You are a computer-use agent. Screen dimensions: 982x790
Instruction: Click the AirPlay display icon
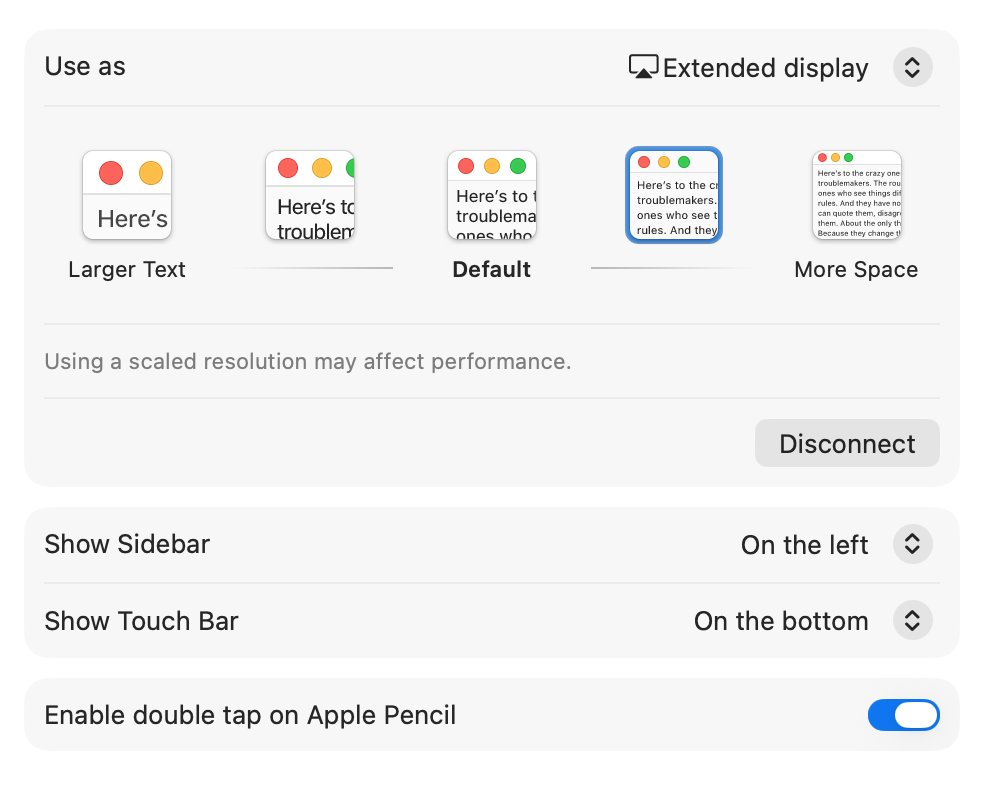tap(643, 67)
